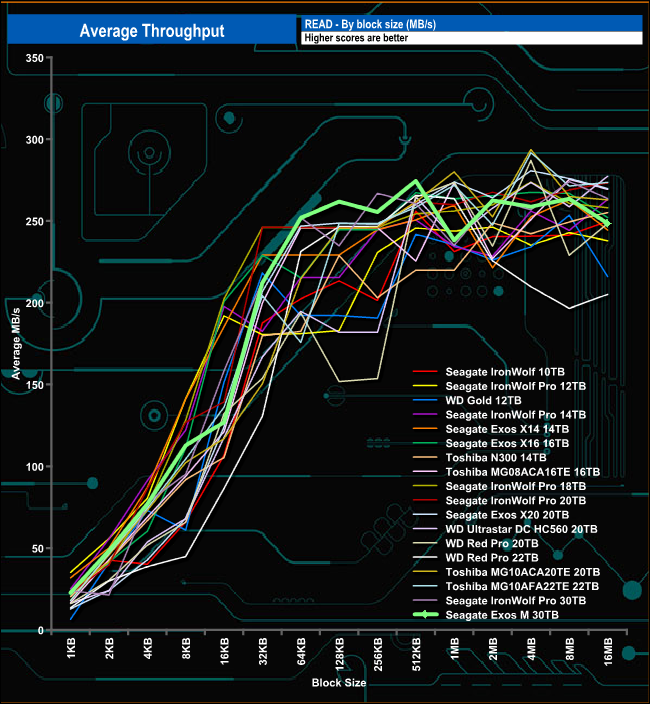Select 'WD Red Pro 22TB' legend label
The width and height of the screenshot is (650, 704).
click(492, 558)
